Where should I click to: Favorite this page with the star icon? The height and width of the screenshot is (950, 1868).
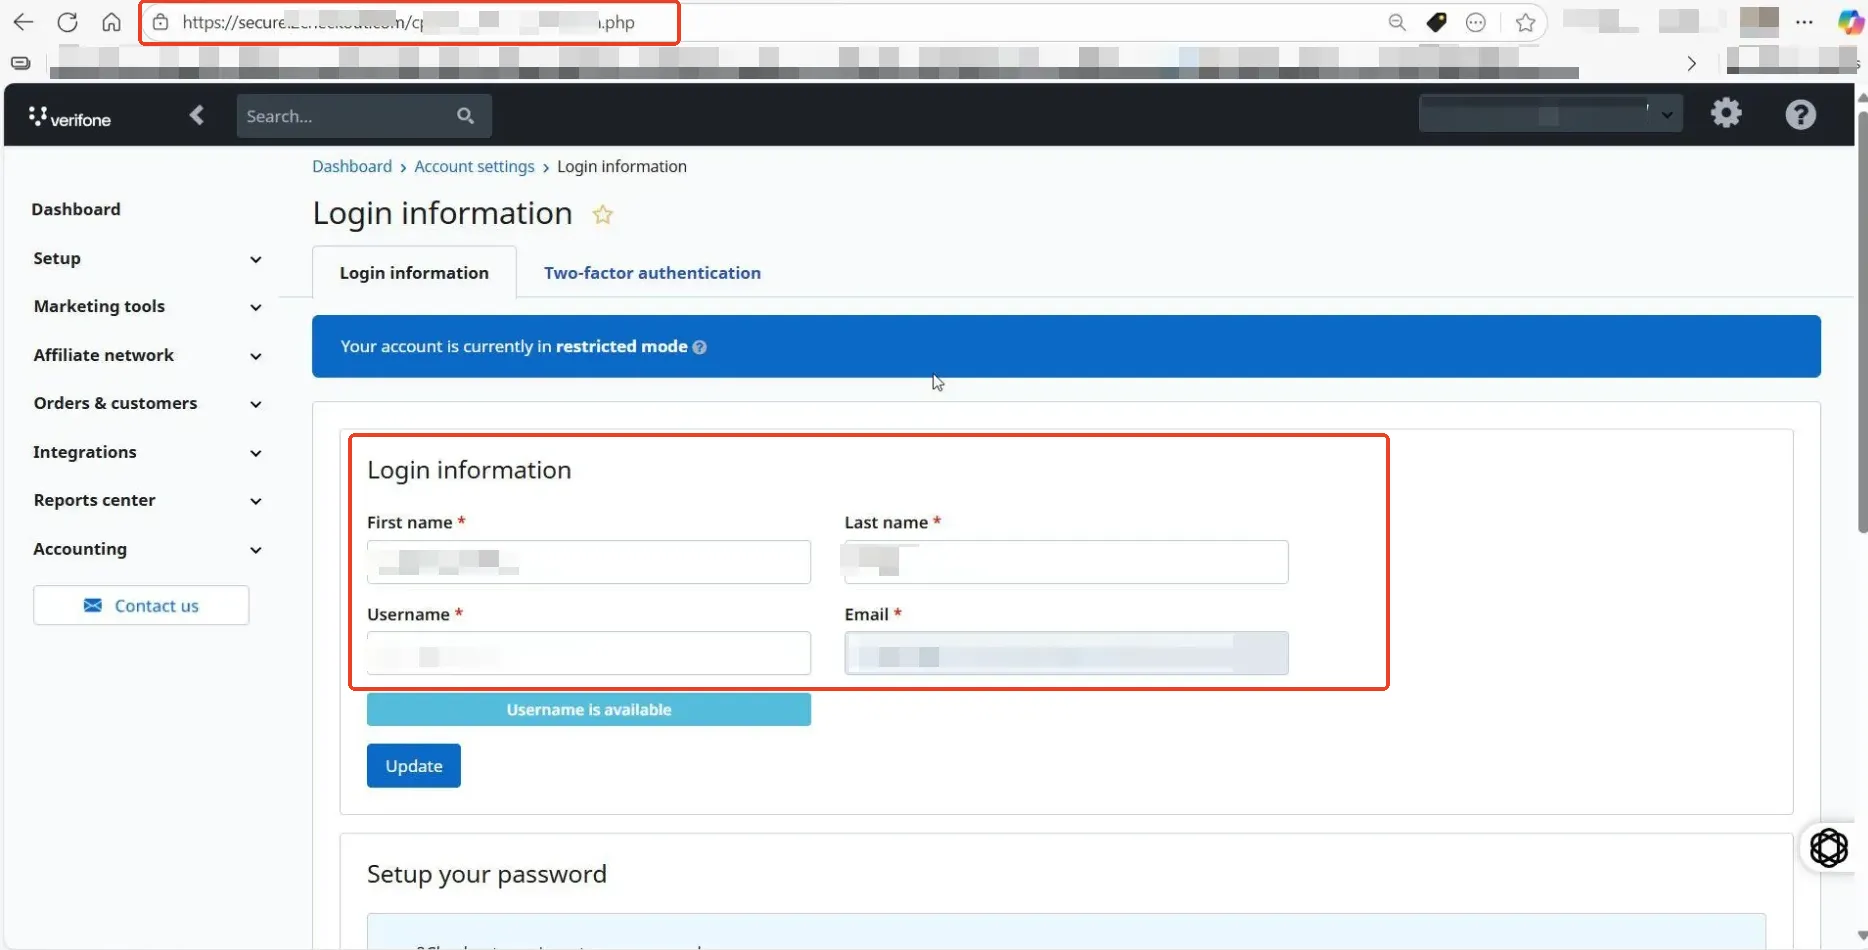[x=602, y=215]
